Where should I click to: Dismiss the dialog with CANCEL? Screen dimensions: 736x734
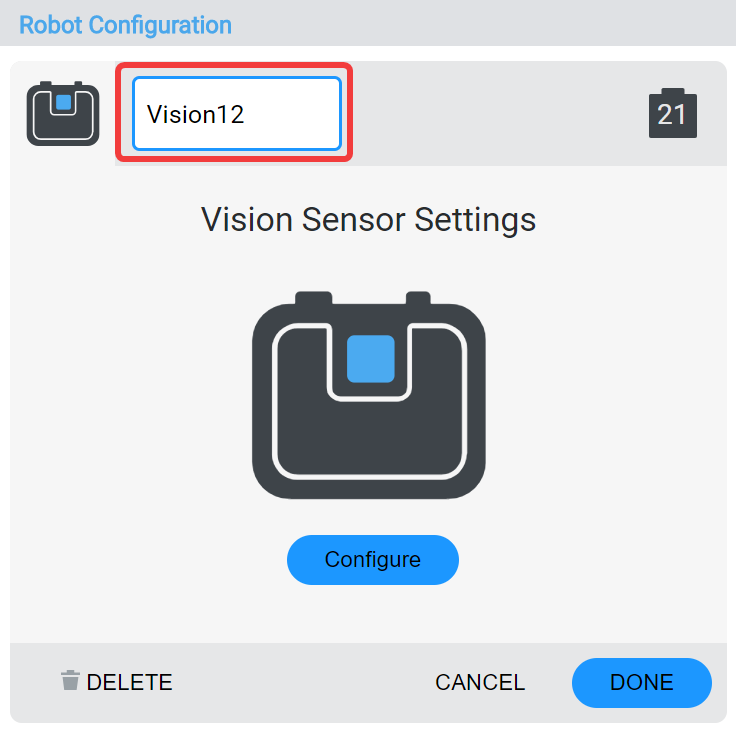tap(480, 682)
